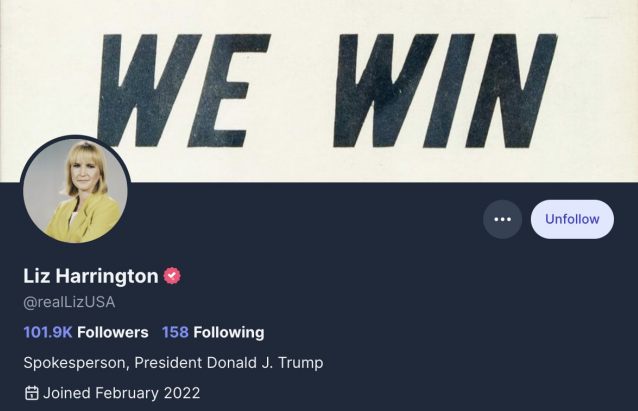The image size is (638, 411).
Task: Click the 158 following count number
Action: [175, 332]
